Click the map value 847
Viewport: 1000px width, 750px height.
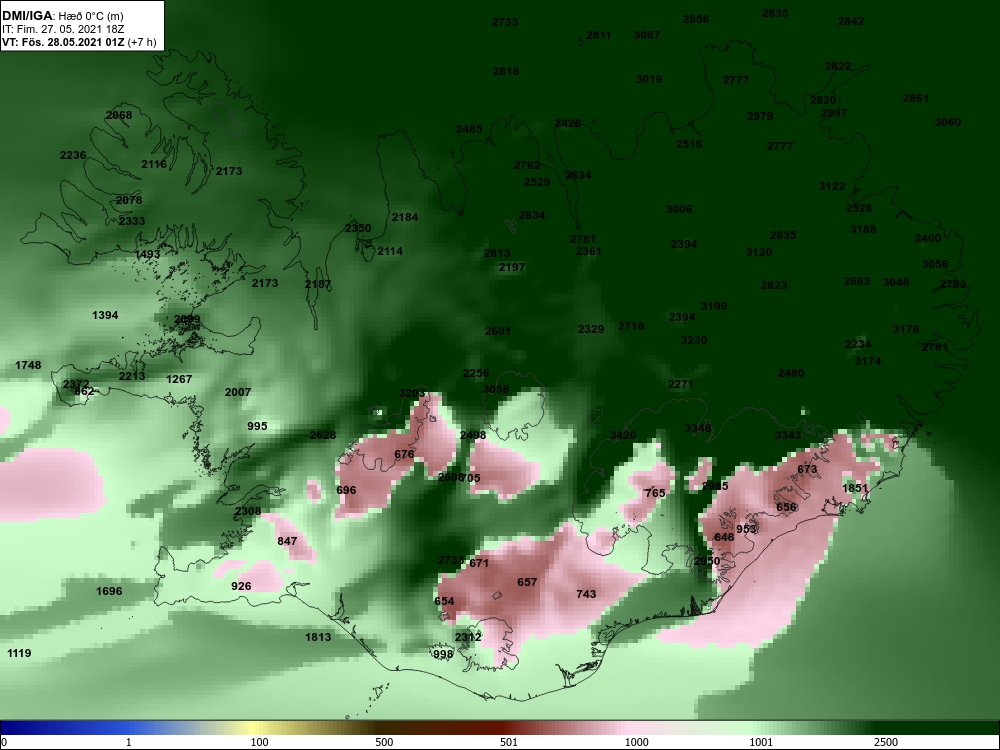[x=287, y=541]
